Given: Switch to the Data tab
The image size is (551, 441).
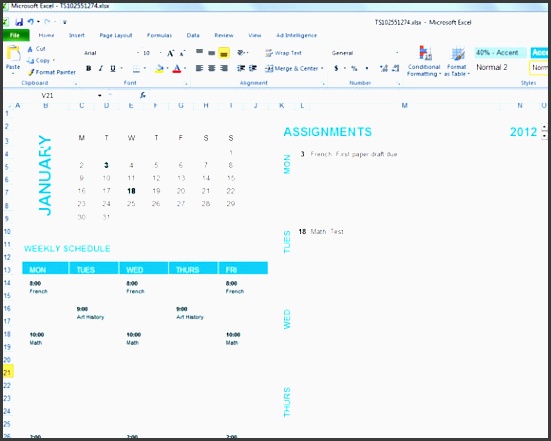Looking at the screenshot, I should tap(193, 35).
